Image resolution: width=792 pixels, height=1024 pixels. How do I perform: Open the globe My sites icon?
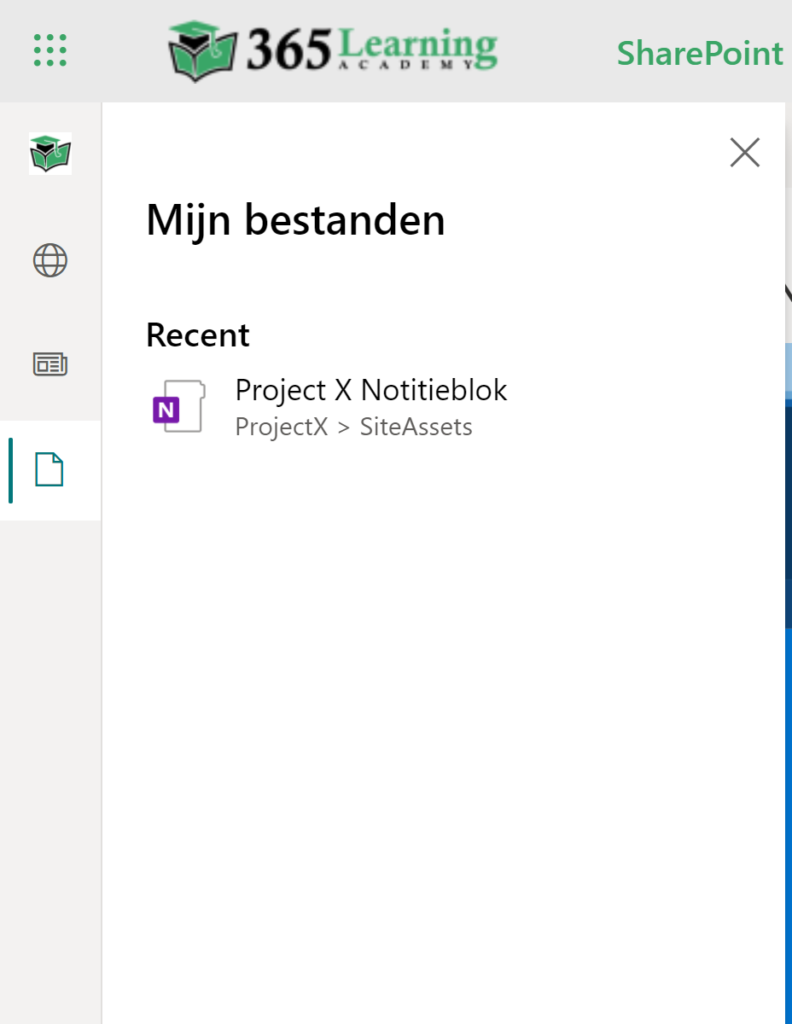point(50,261)
